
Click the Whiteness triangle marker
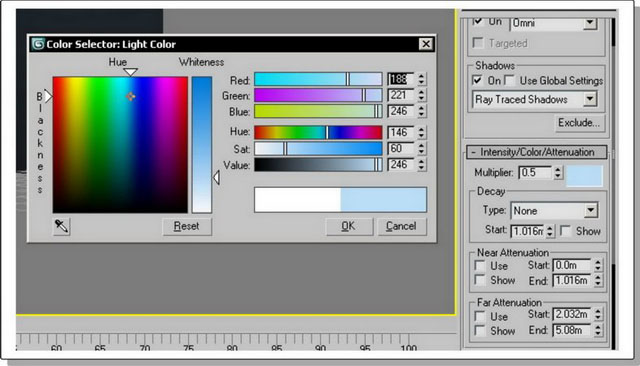point(217,177)
